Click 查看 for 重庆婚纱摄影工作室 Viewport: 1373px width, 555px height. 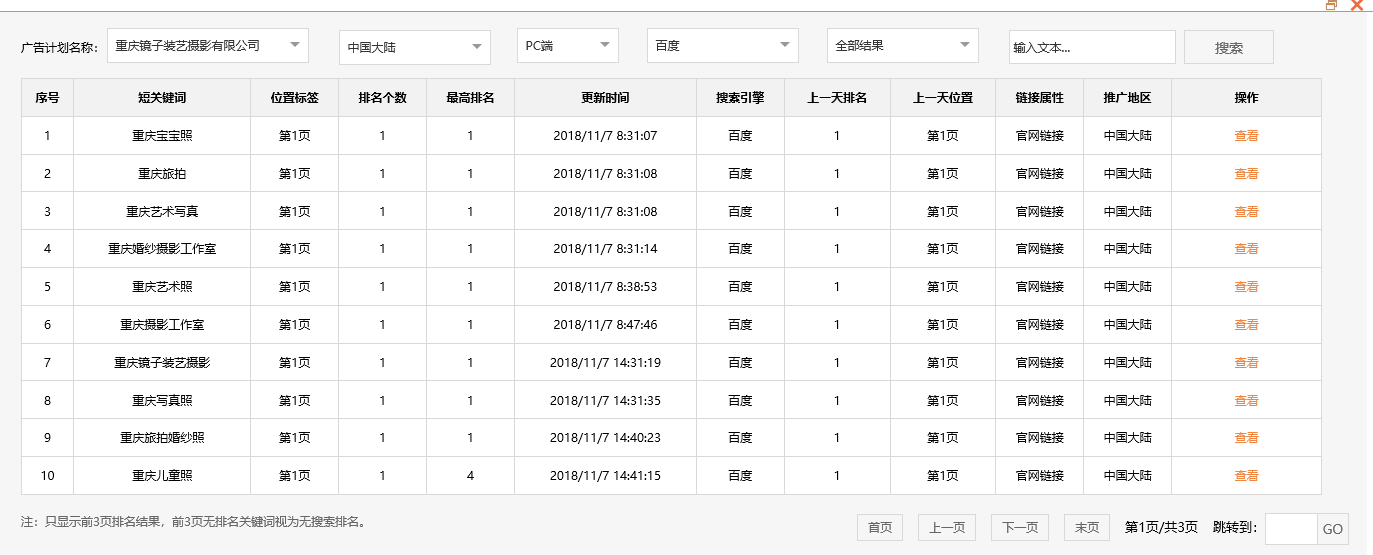(1246, 249)
